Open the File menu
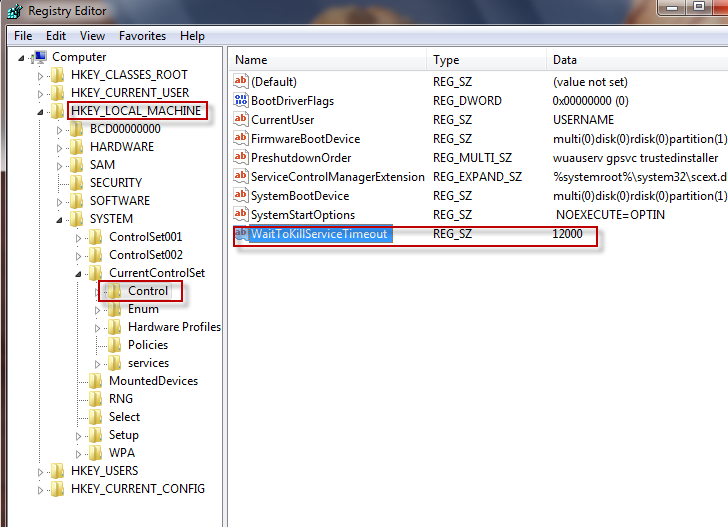The height and width of the screenshot is (527, 728). [23, 36]
